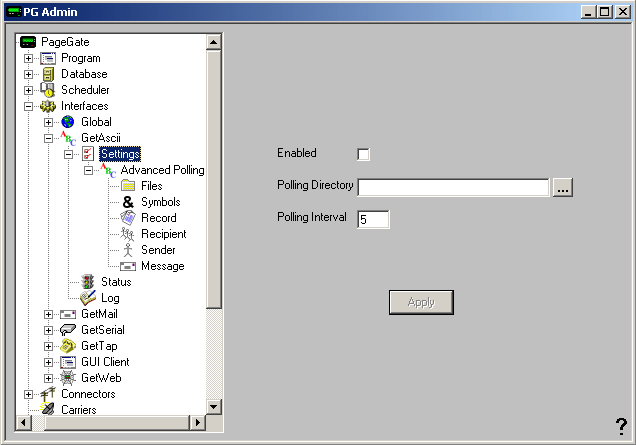Maximize the PG Admin window
636x445 pixels.
coord(604,12)
